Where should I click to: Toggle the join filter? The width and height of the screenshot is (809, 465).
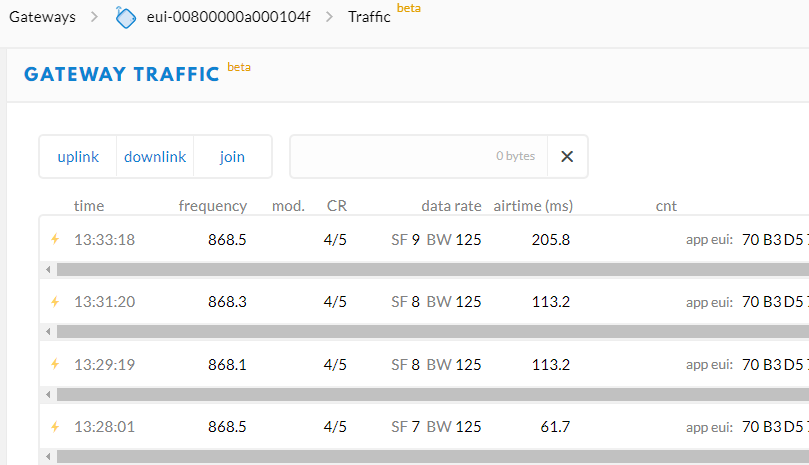(232, 157)
